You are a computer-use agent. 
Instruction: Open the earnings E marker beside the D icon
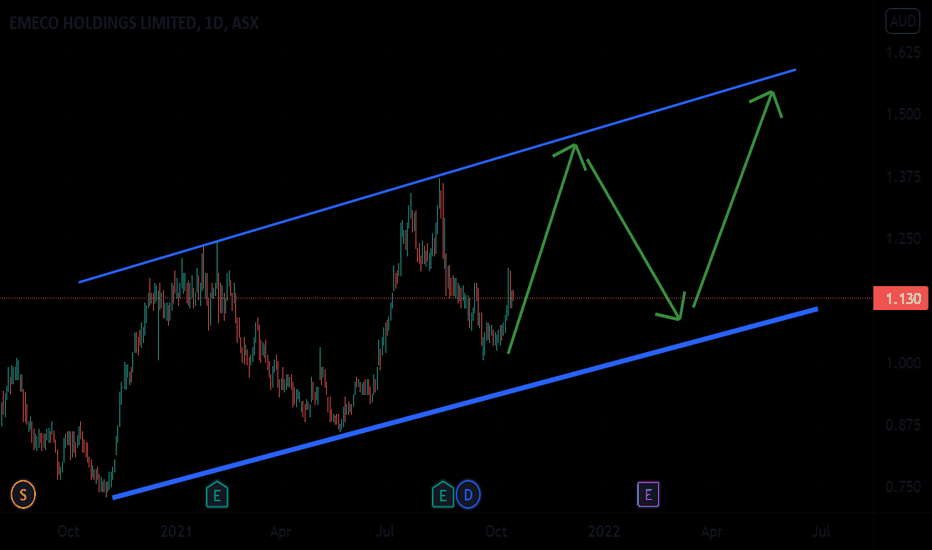click(x=443, y=495)
